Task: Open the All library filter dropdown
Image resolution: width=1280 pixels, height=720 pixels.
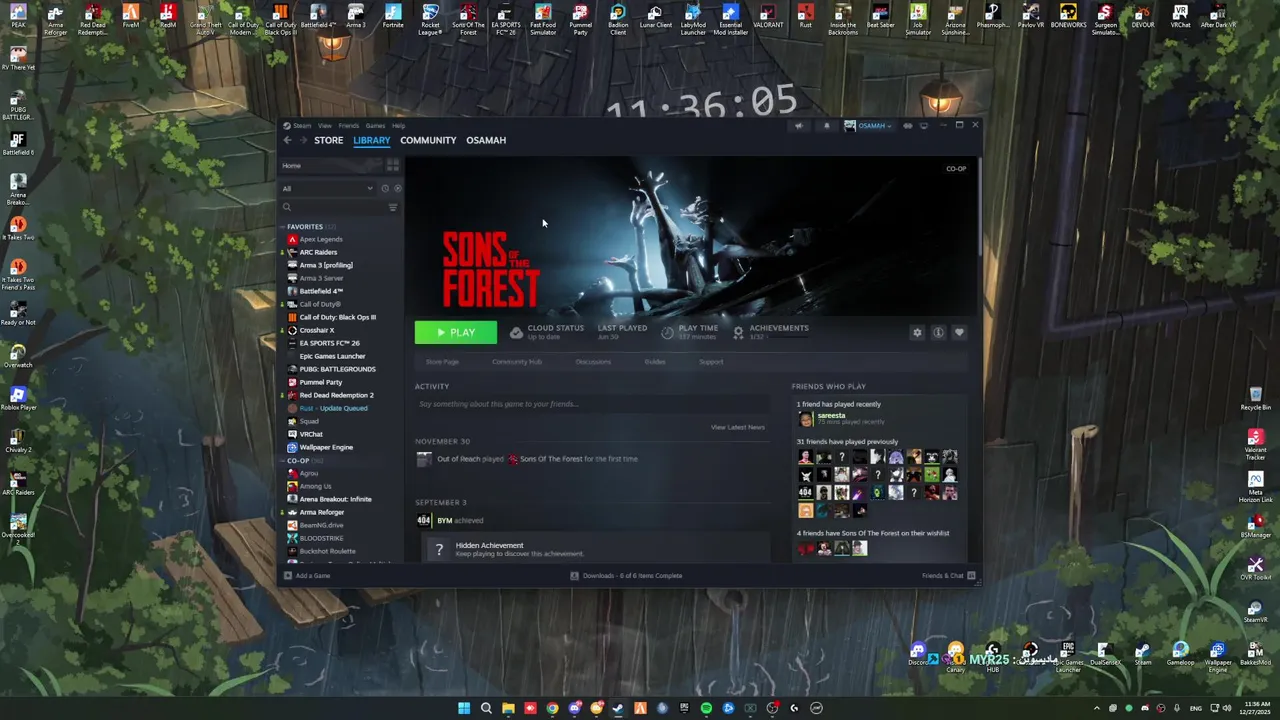Action: pyautogui.click(x=328, y=188)
